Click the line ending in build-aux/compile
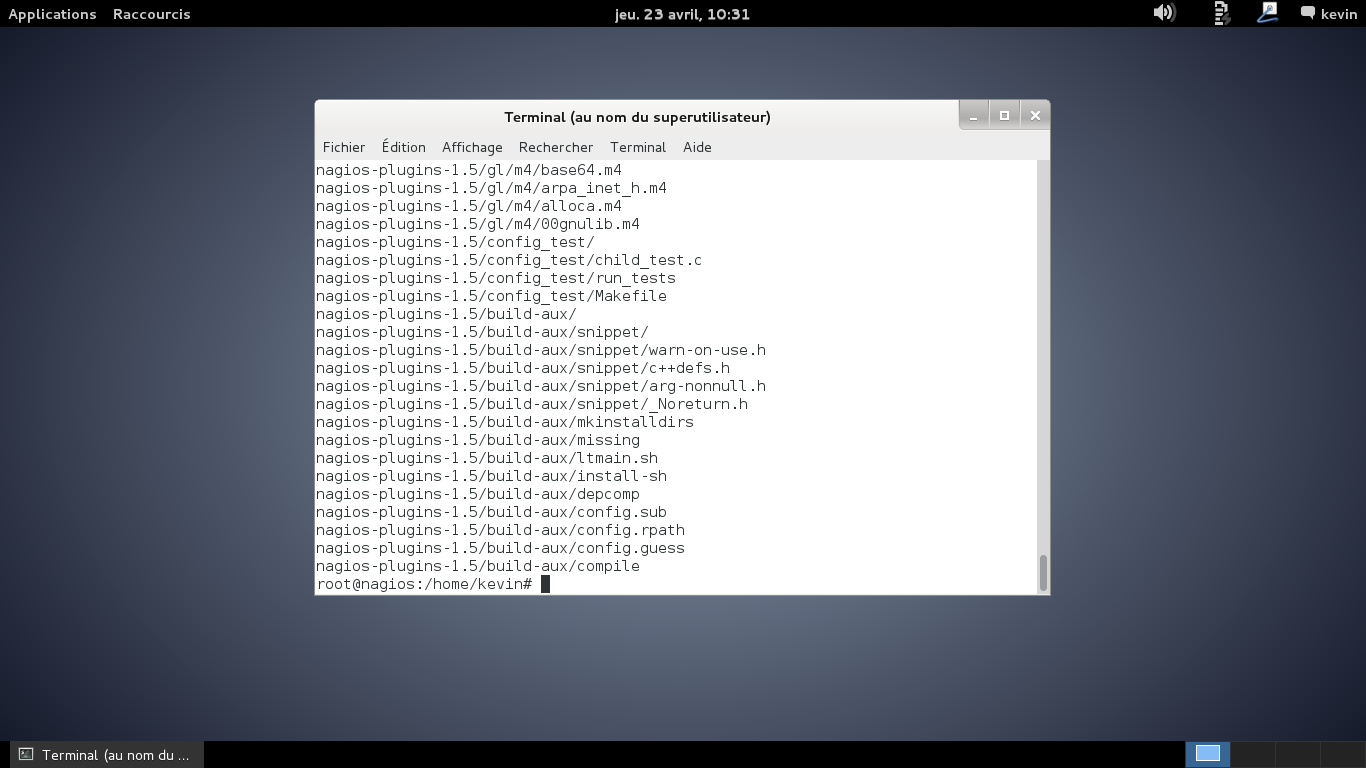Screen dimensions: 1366x768 (x=478, y=566)
